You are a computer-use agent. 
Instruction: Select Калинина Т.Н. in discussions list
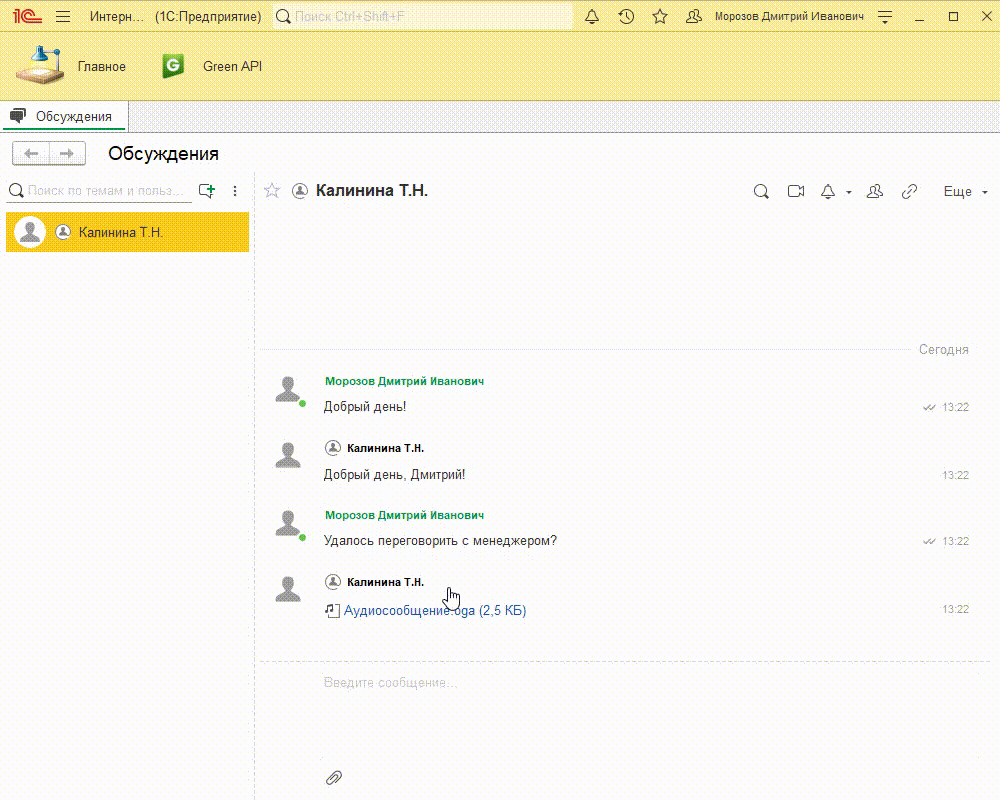tap(127, 232)
